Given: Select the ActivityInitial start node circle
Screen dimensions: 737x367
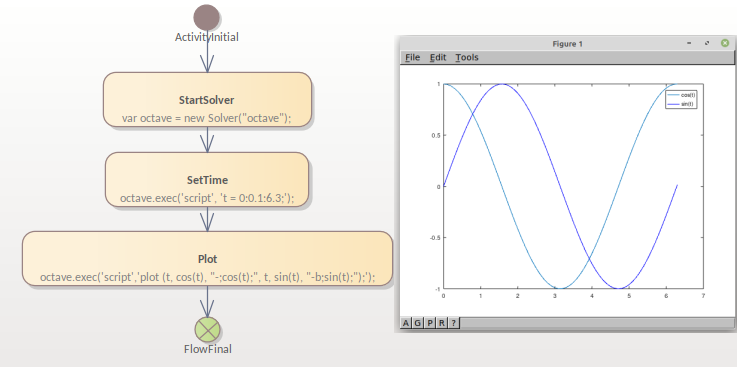Looking at the screenshot, I should pyautogui.click(x=206, y=17).
